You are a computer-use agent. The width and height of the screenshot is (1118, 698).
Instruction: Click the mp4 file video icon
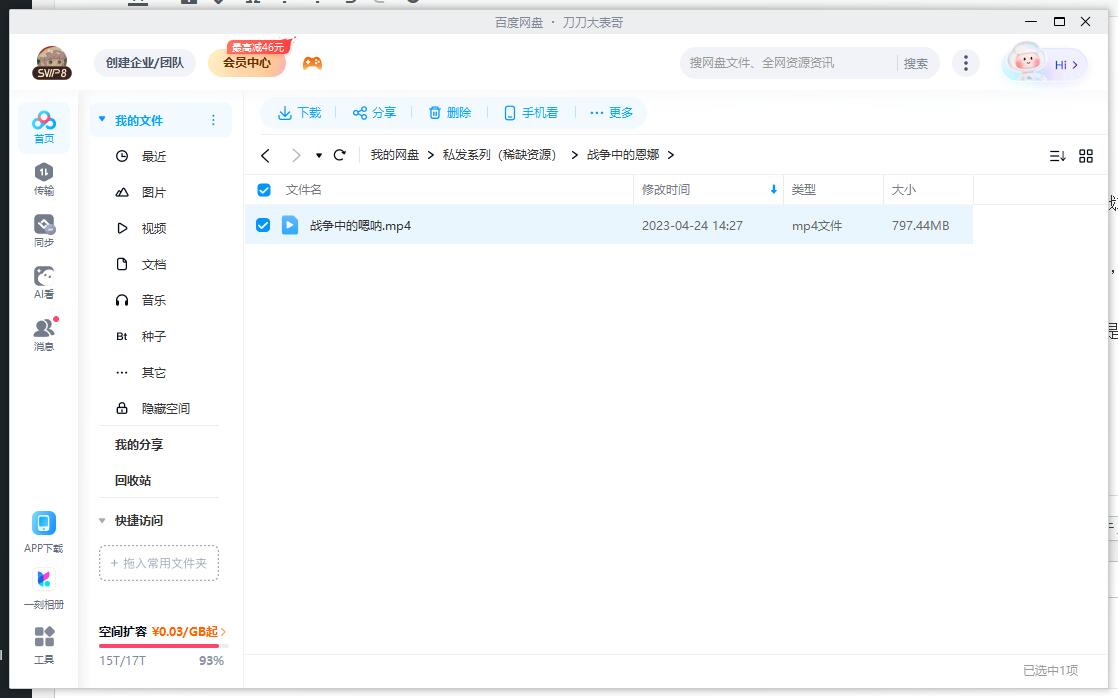pos(289,225)
